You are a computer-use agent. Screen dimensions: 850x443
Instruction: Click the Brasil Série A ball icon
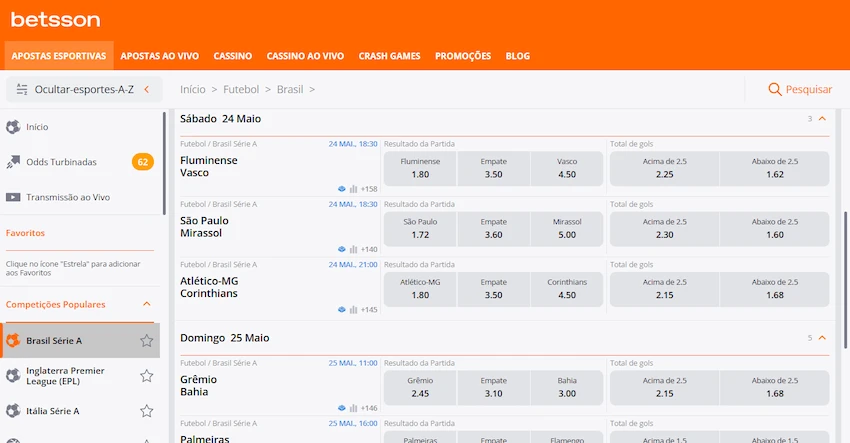[13, 341]
